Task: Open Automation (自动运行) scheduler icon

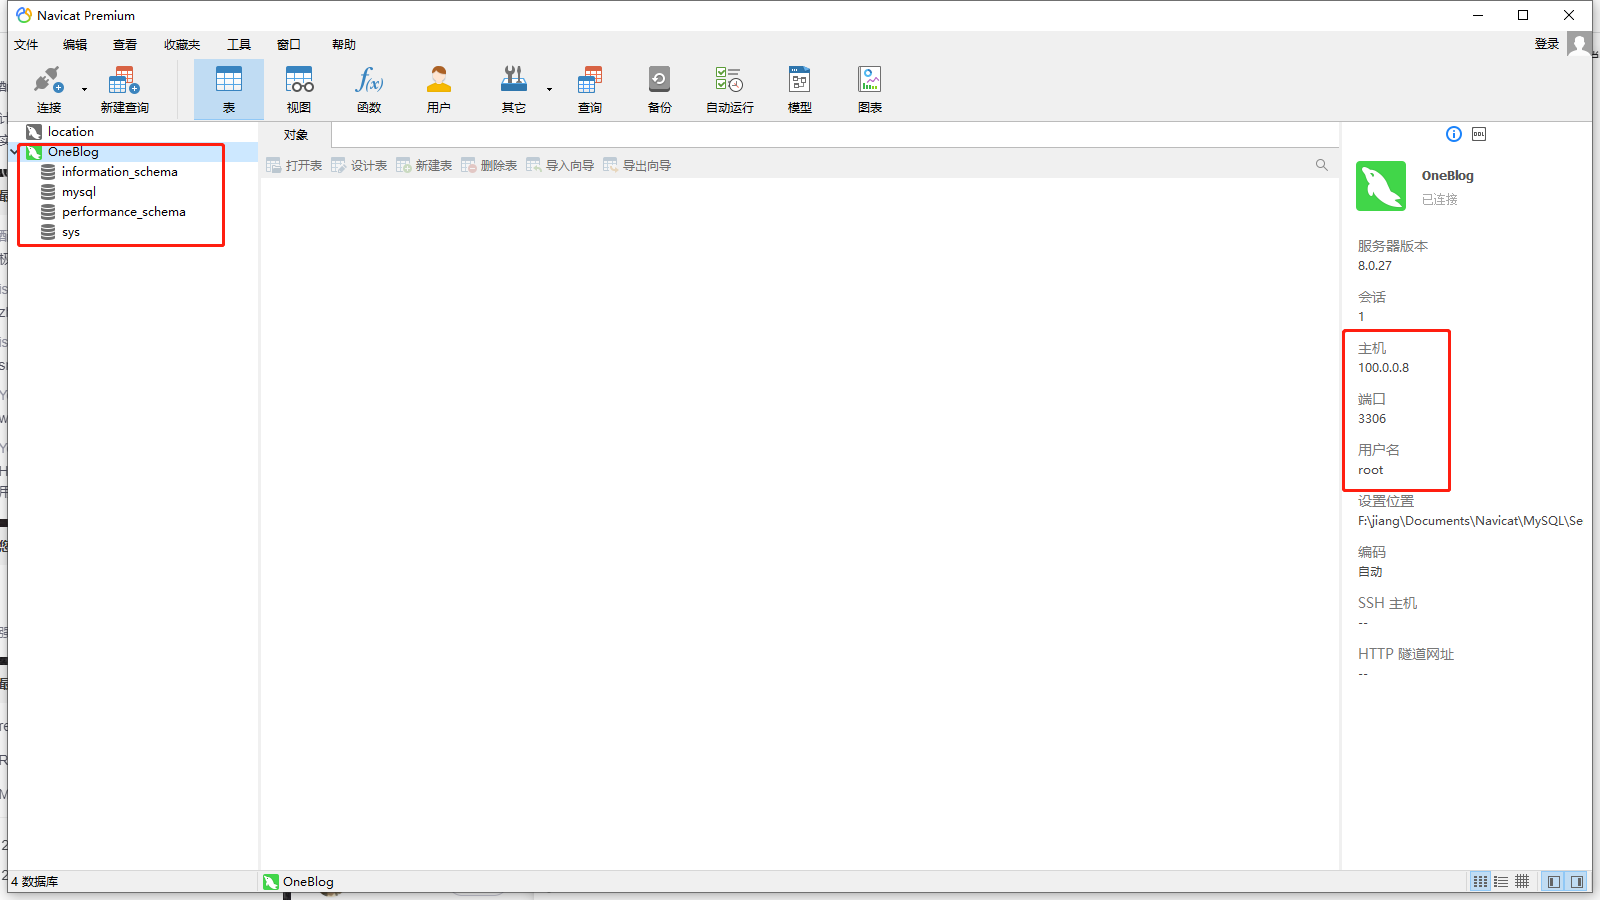Action: tap(729, 88)
